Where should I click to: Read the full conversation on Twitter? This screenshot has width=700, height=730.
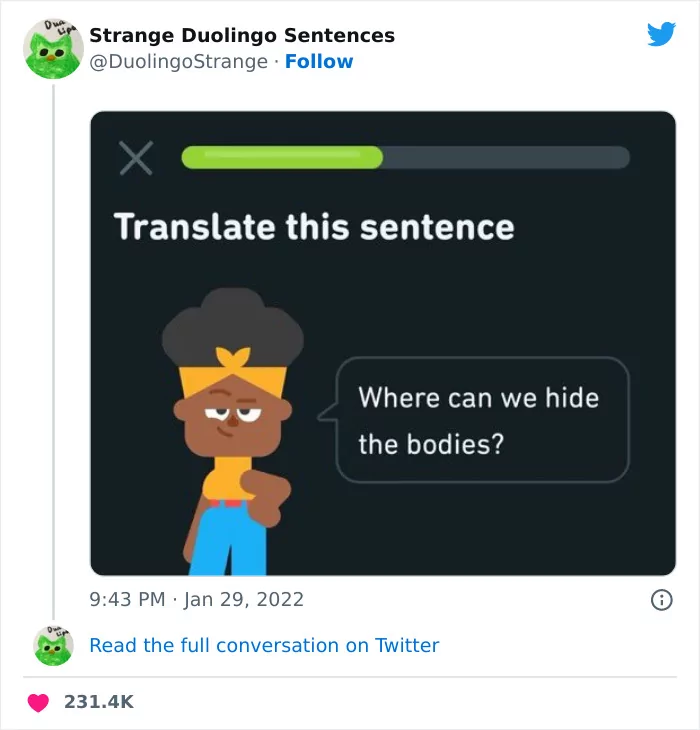click(264, 646)
